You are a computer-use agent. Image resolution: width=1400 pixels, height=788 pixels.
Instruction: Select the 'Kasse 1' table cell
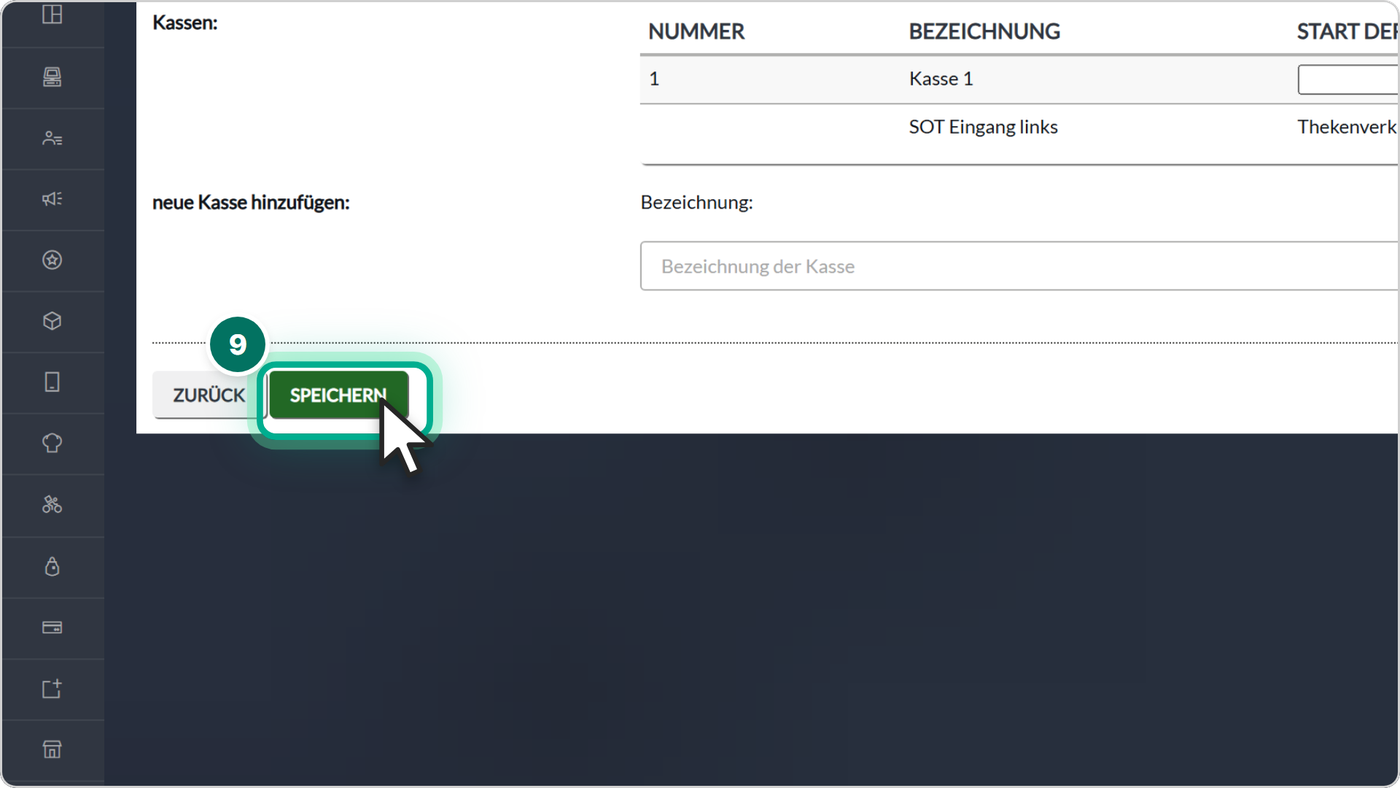pyautogui.click(x=941, y=79)
